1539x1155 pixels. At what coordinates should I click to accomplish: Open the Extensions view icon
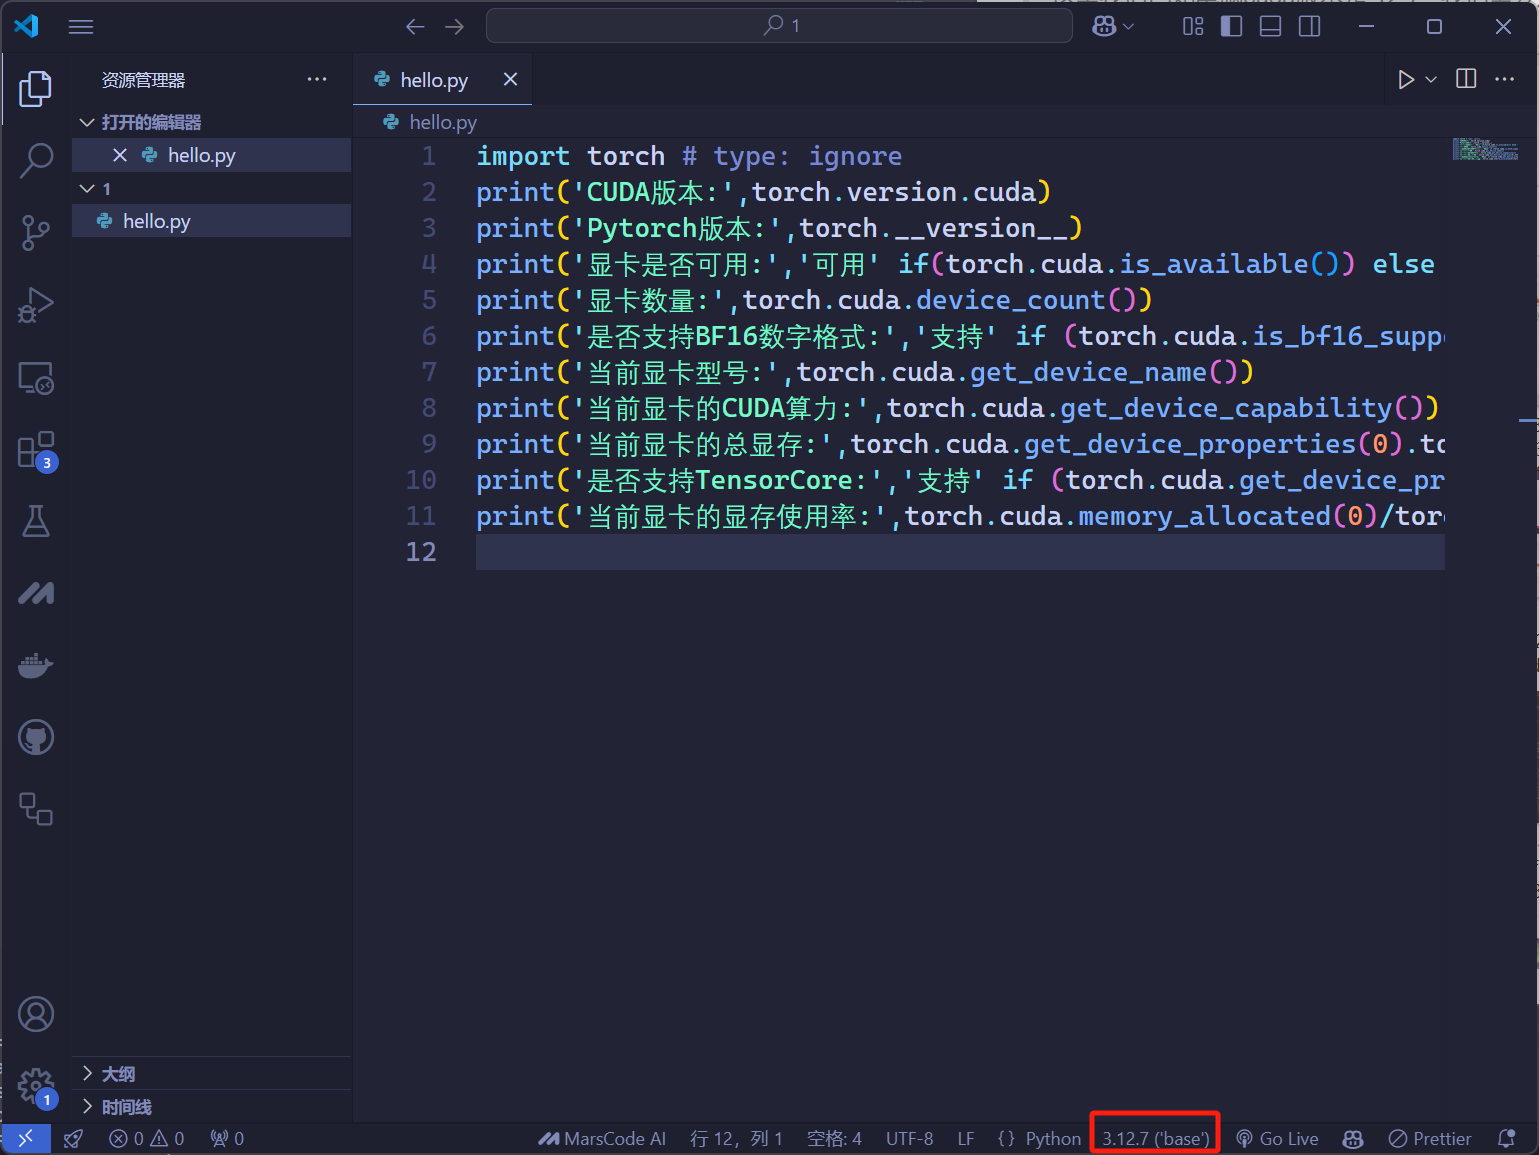tap(36, 450)
